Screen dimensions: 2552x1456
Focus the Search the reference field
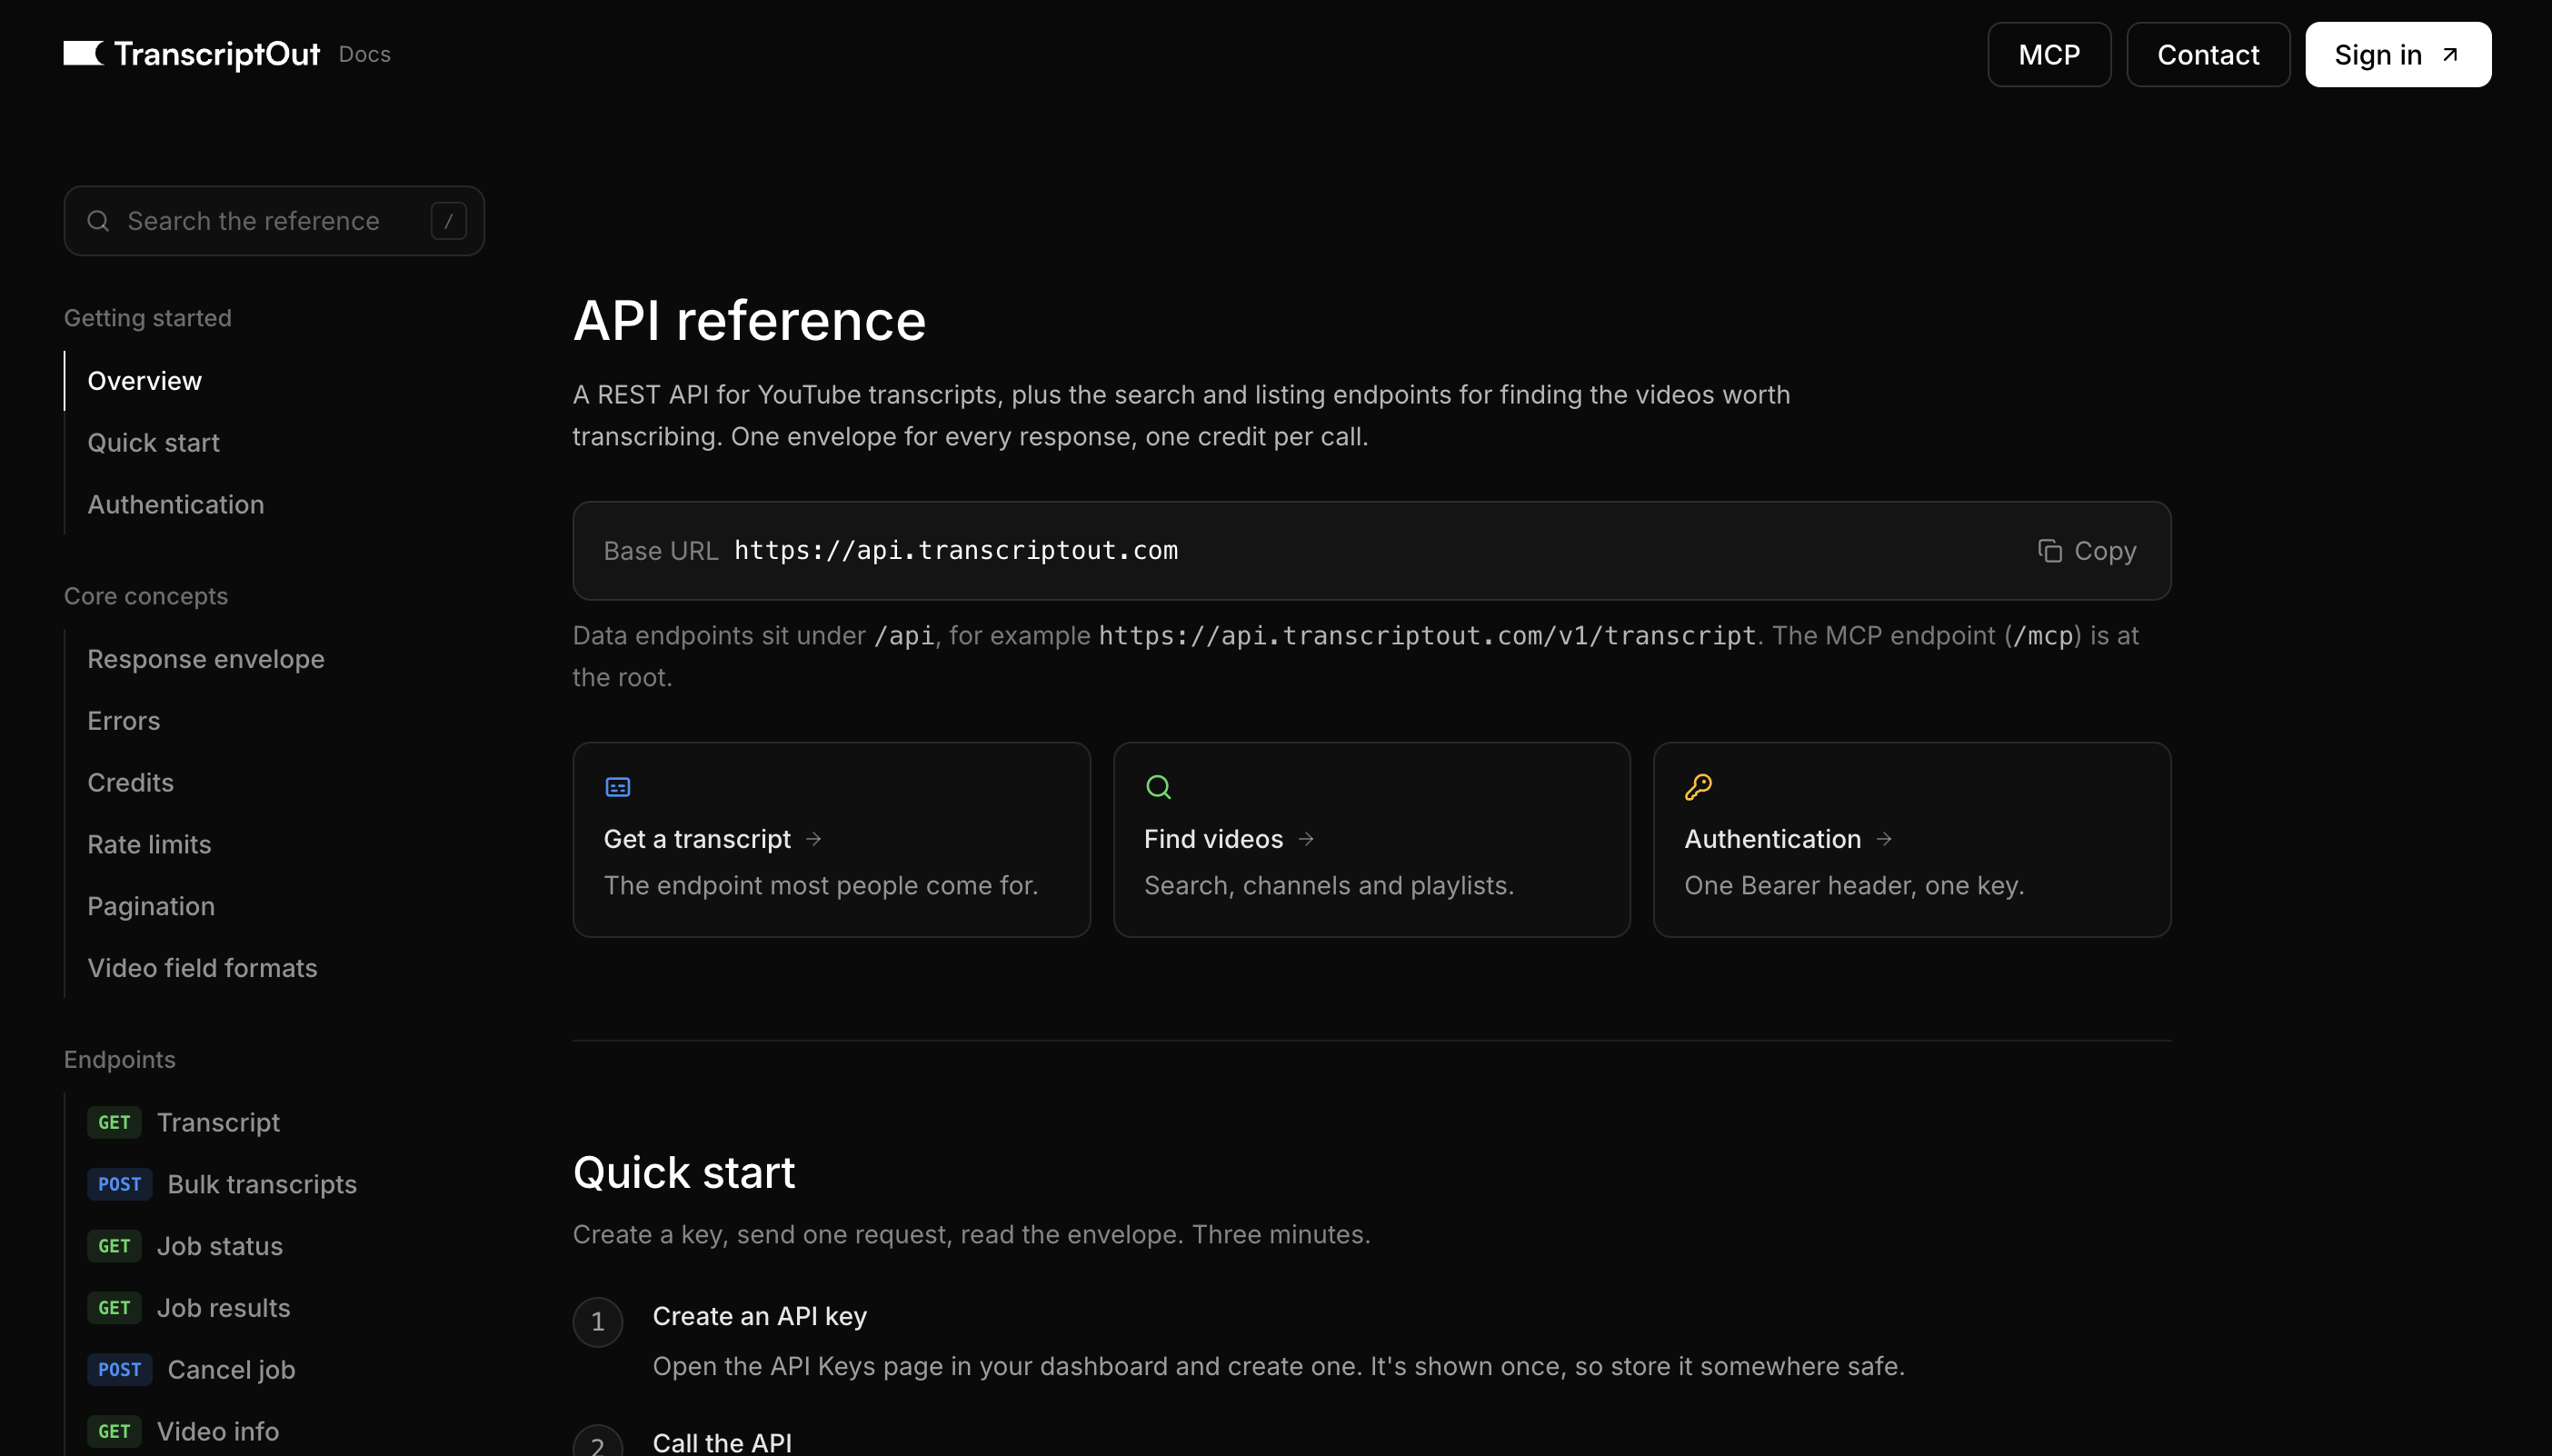tap(274, 220)
